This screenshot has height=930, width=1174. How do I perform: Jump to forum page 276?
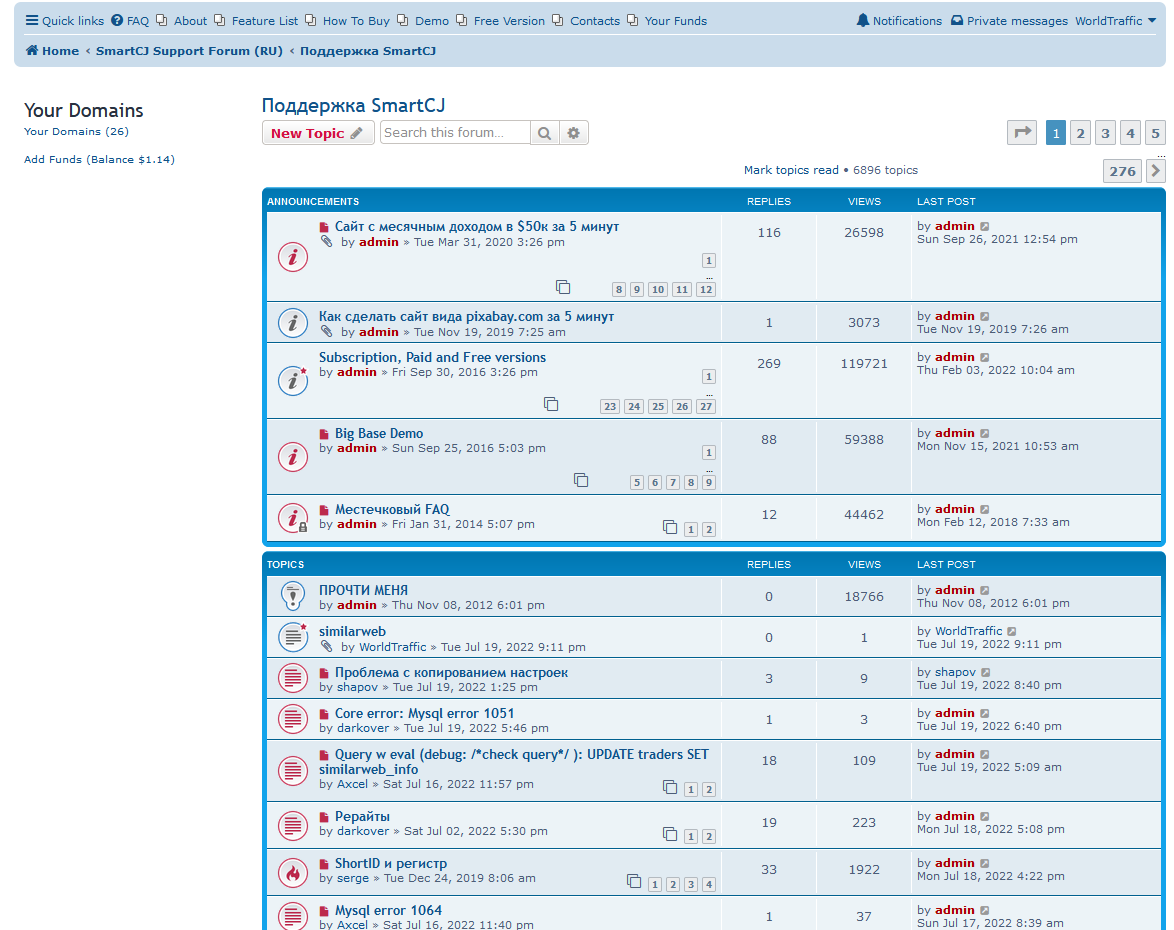click(1122, 171)
